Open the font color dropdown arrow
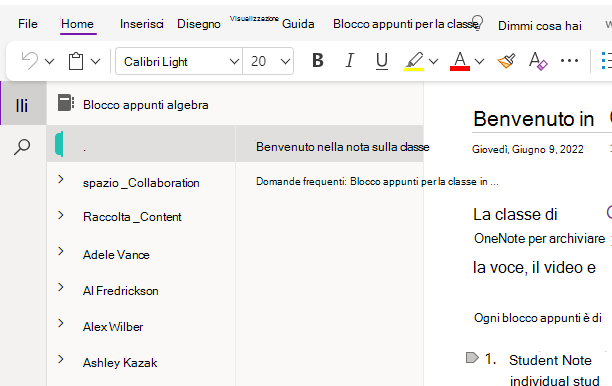612x386 pixels. (x=480, y=61)
